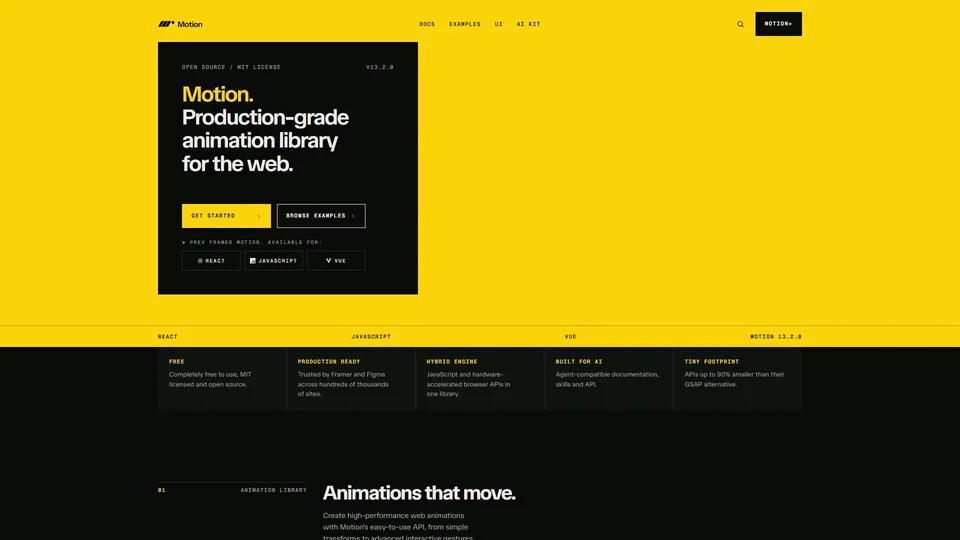Screen dimensions: 960x540
Task: Click the TINY FOOTPRINT card heading
Action: (x=711, y=362)
